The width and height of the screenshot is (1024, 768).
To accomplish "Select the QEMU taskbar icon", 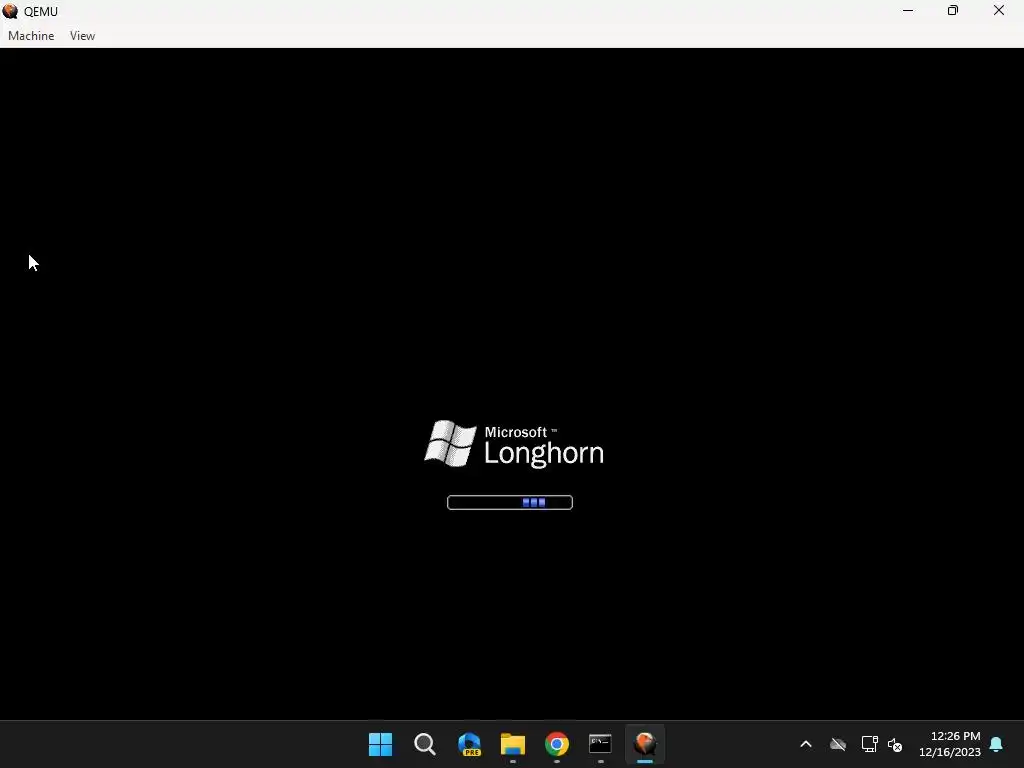I will [645, 744].
